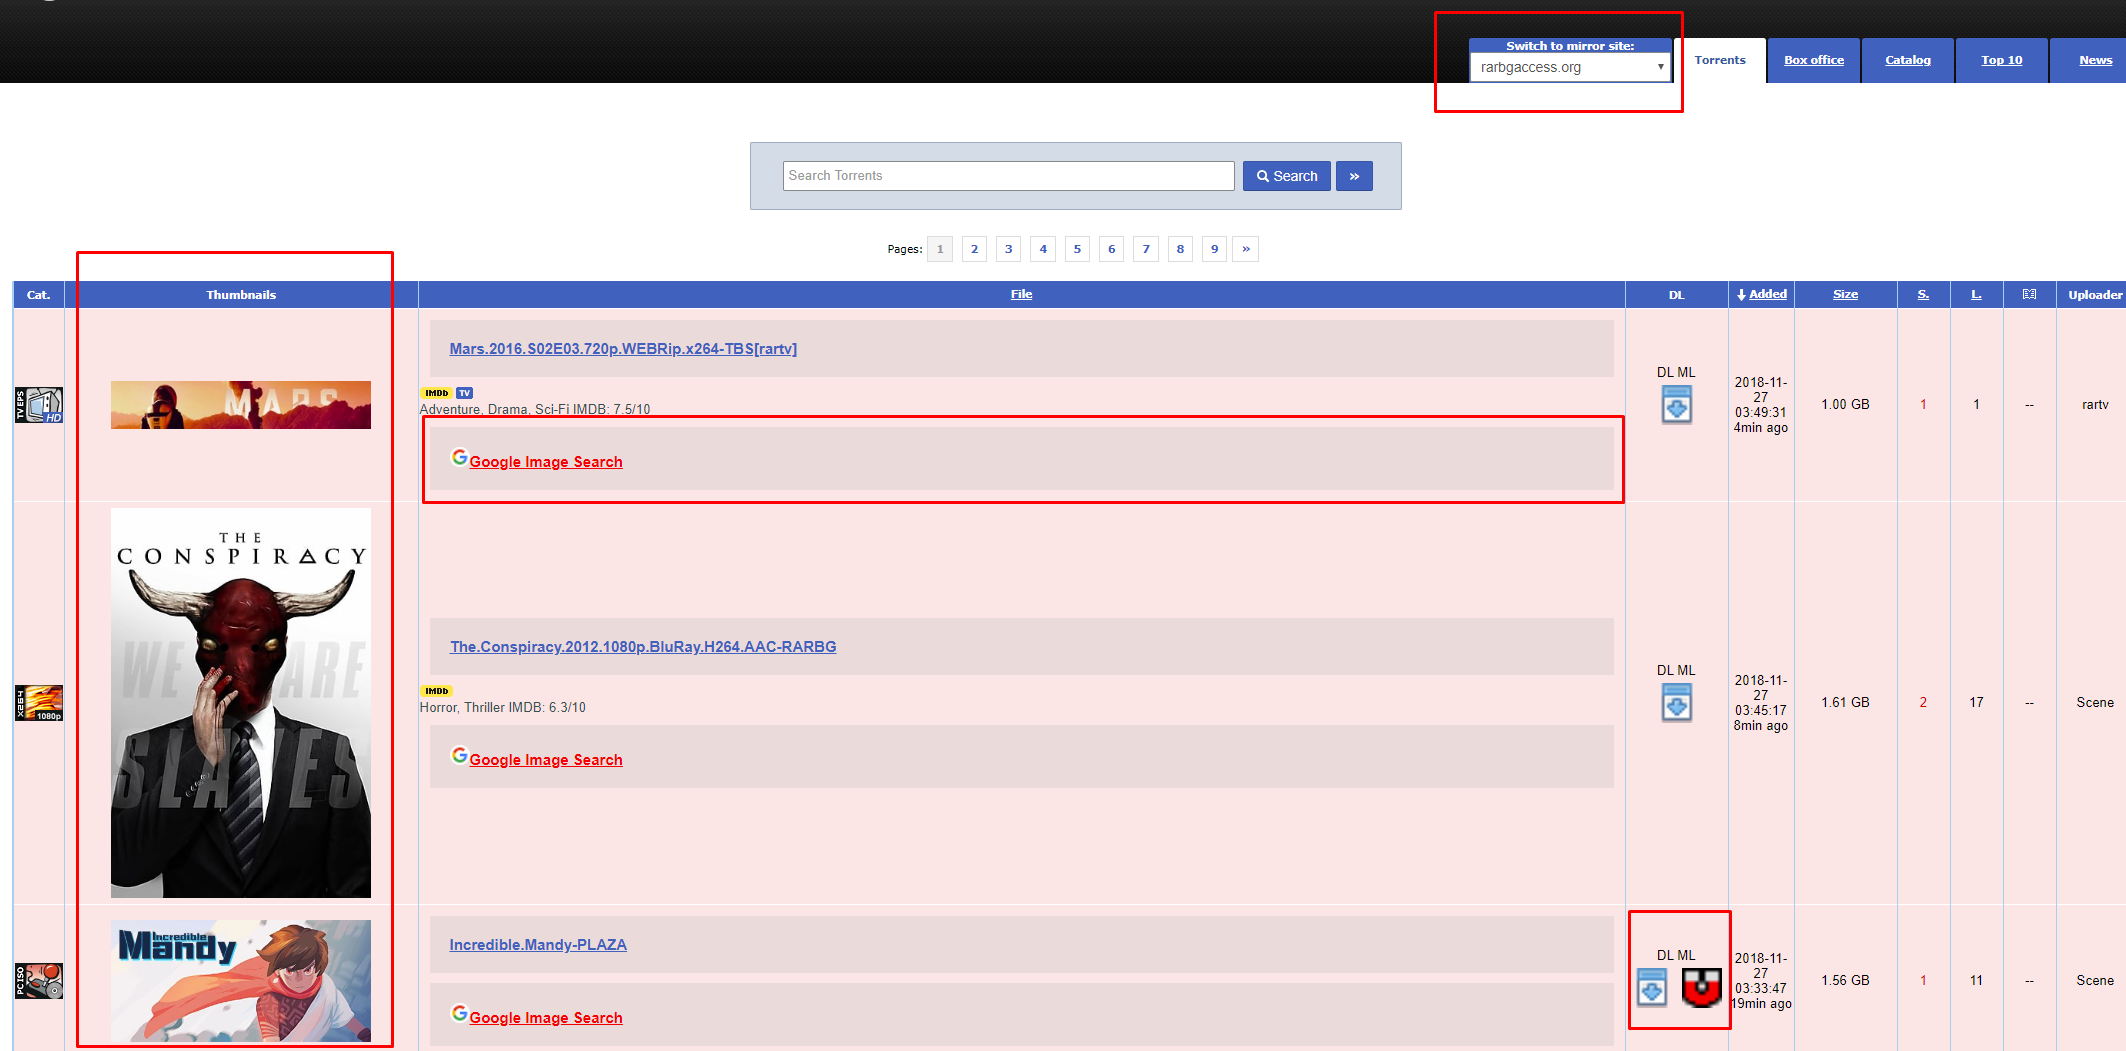Go to page 2

pyautogui.click(x=974, y=249)
